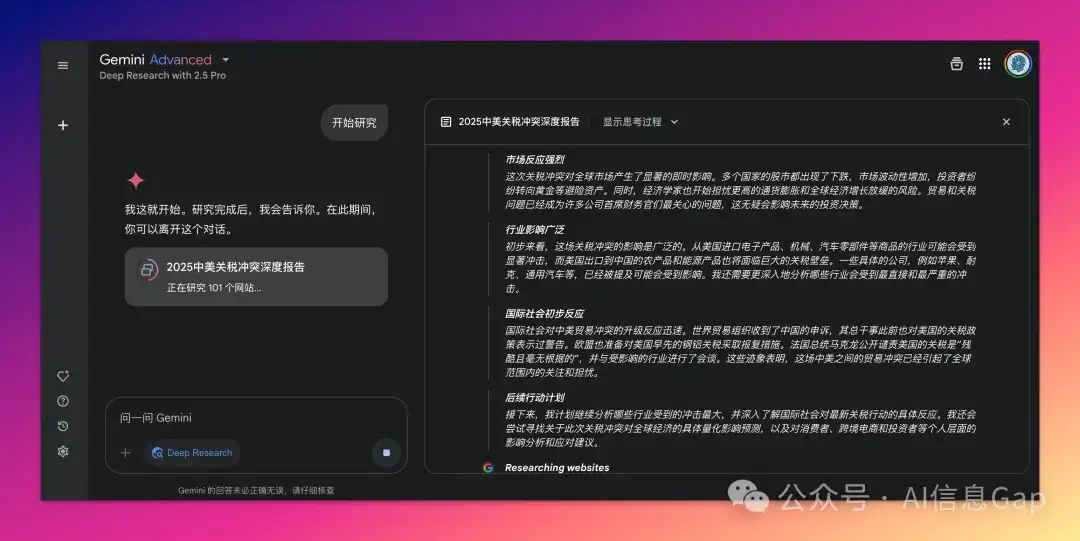Start a new chat with plus icon
This screenshot has height=541, width=1080.
pos(63,125)
